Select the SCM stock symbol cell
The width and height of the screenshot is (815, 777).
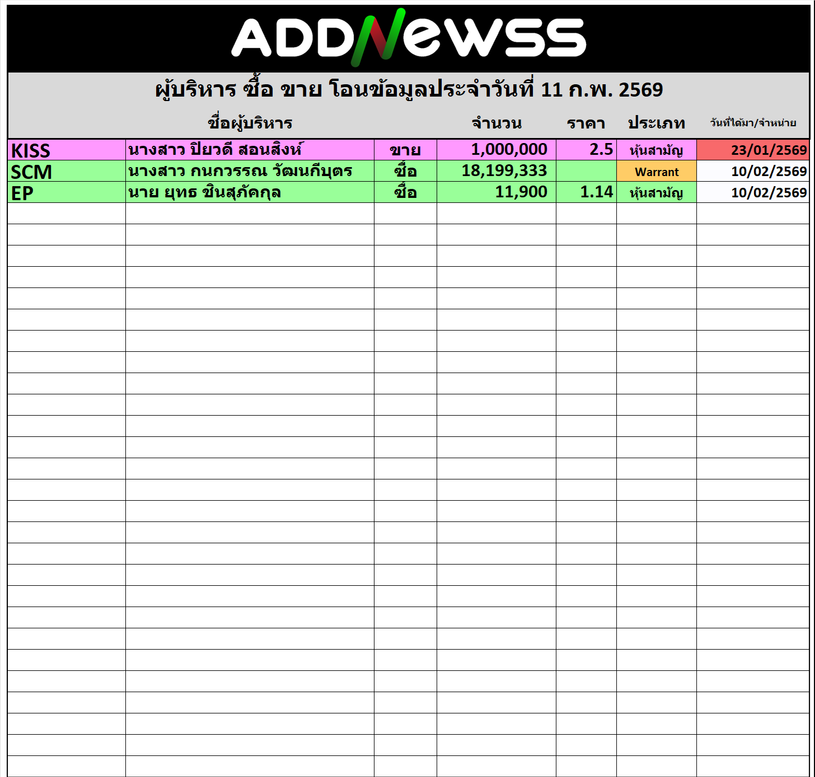(x=66, y=171)
